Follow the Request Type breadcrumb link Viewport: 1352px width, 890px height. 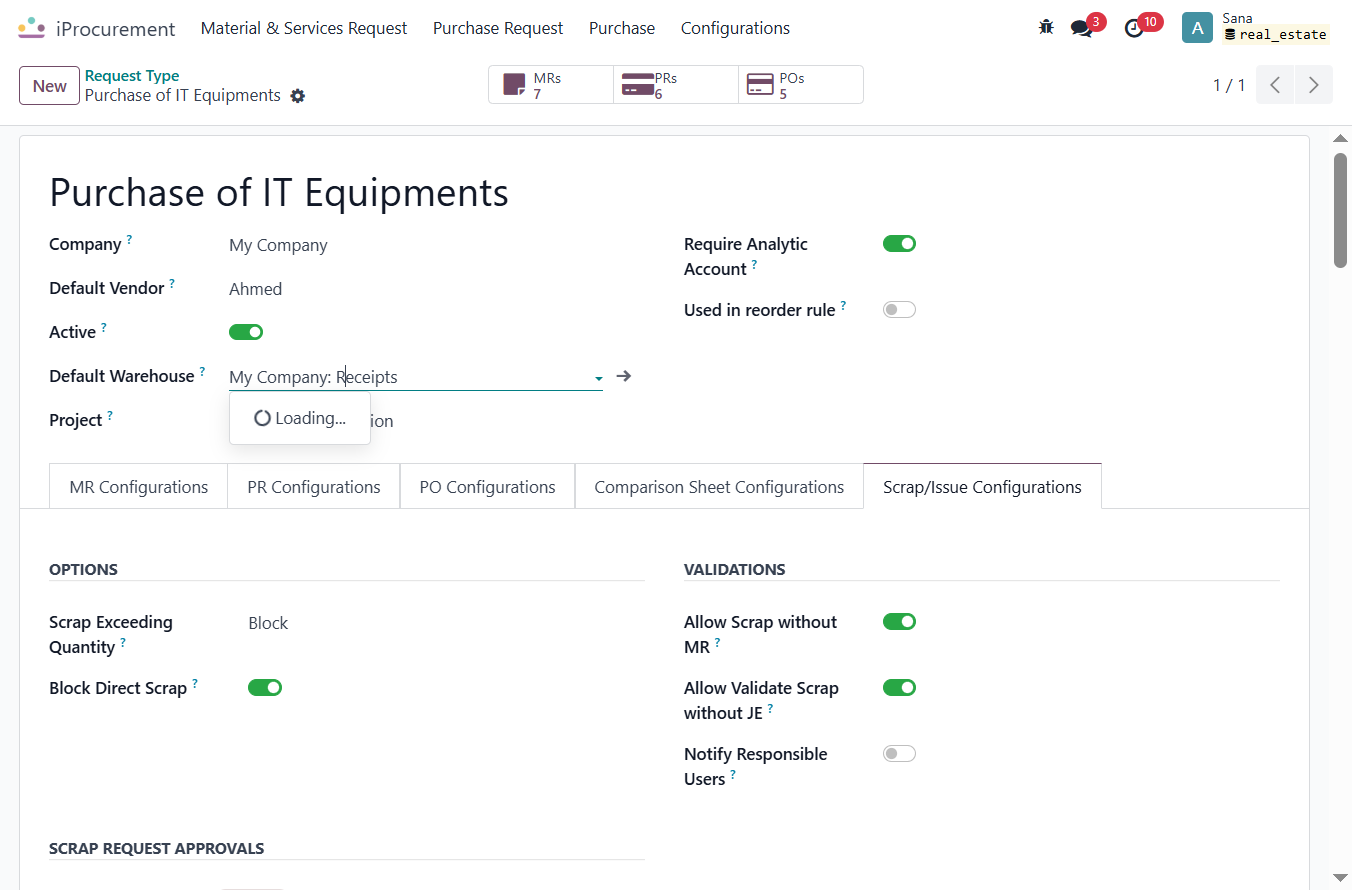pos(132,76)
